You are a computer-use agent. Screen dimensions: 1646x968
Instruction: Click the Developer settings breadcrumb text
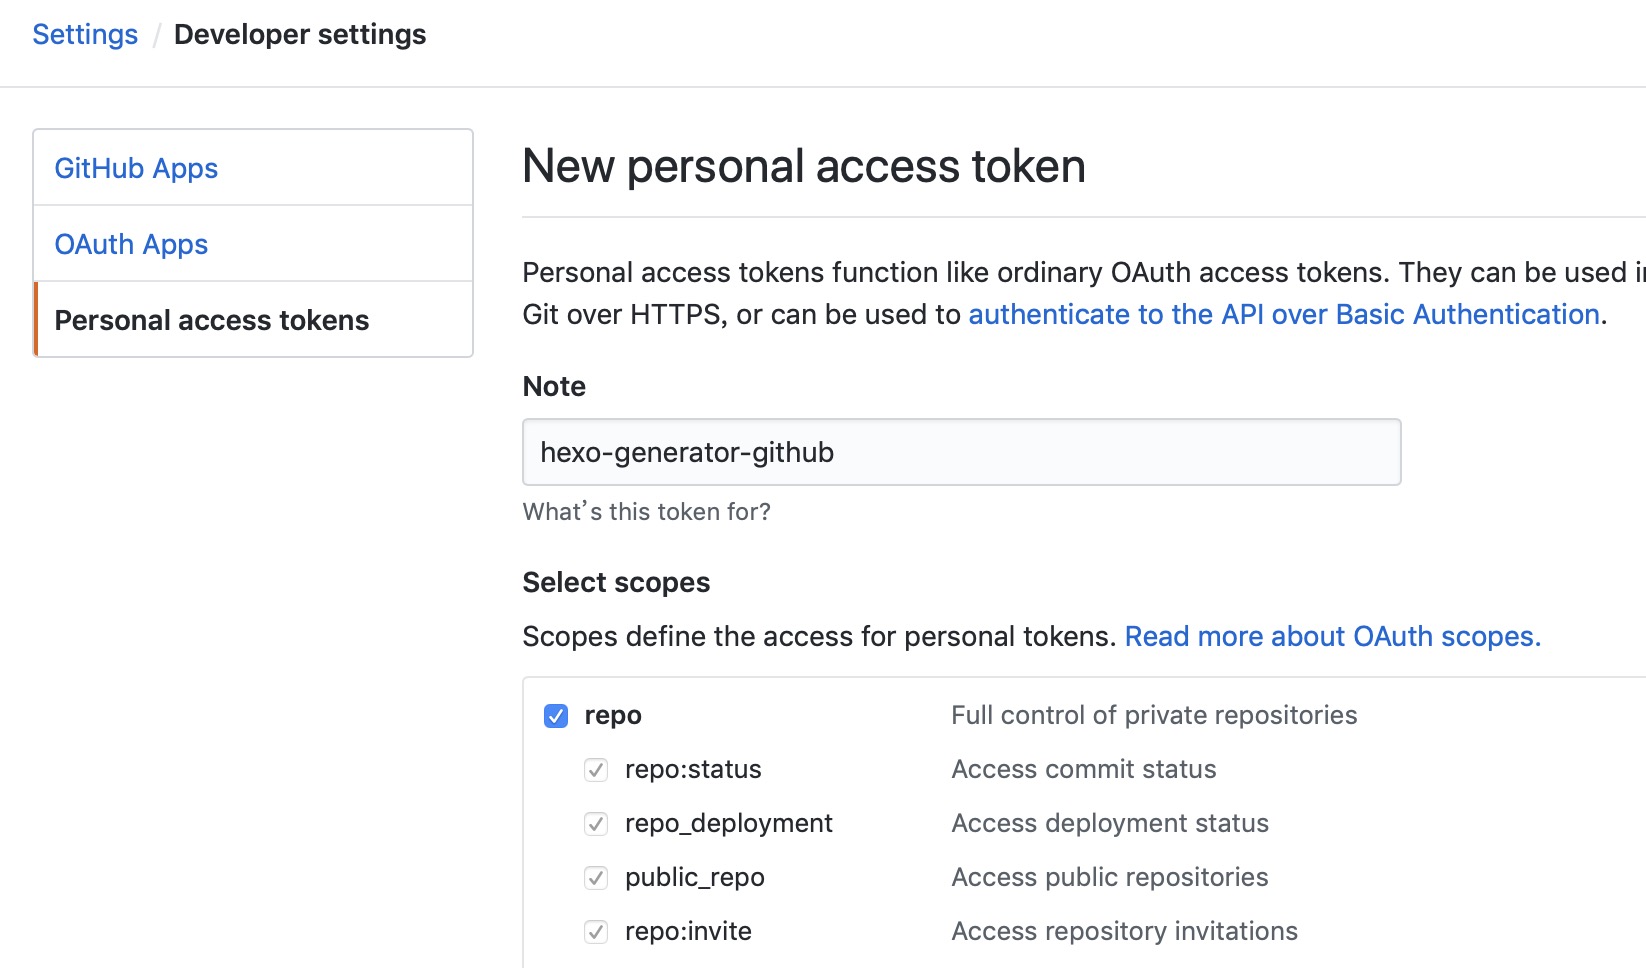pos(300,35)
